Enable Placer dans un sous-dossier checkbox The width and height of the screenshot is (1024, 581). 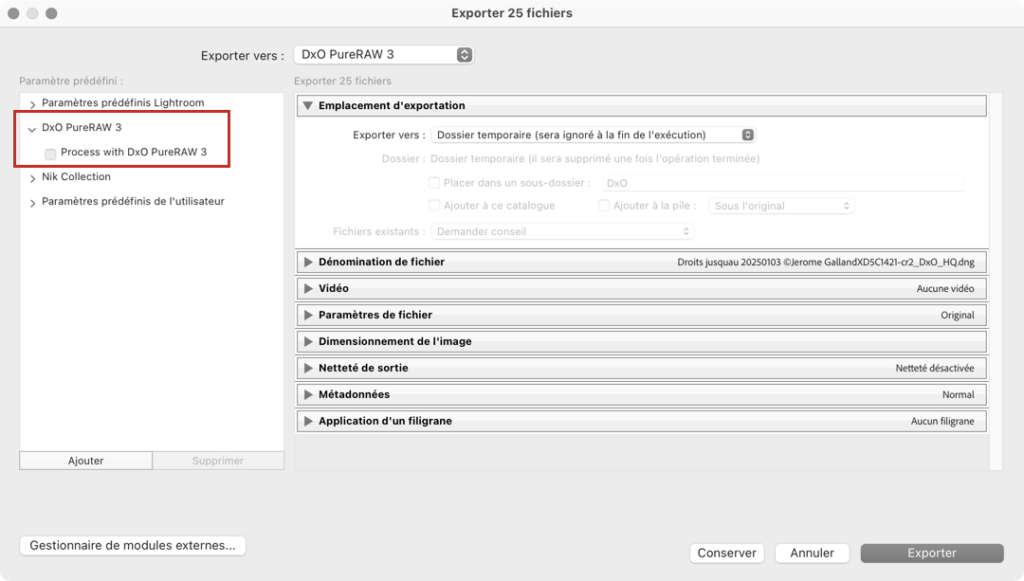click(434, 183)
